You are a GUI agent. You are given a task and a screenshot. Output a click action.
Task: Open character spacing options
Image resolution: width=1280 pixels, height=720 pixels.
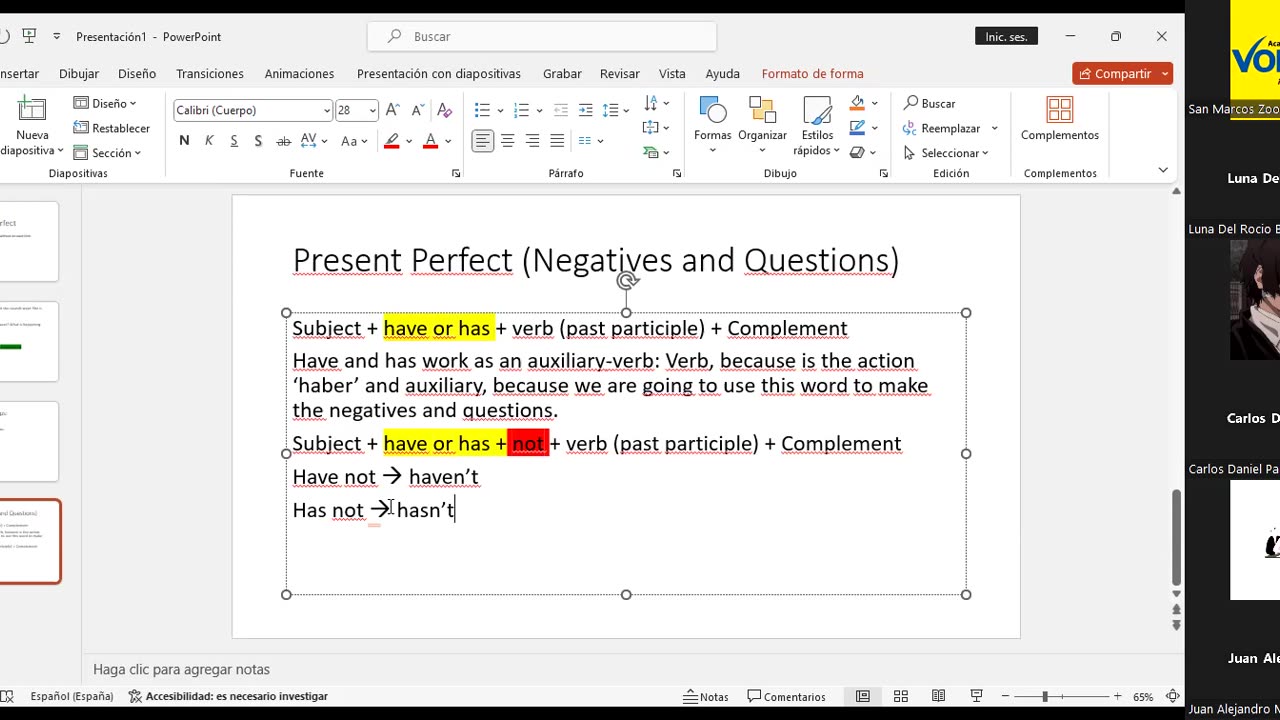pyautogui.click(x=314, y=141)
